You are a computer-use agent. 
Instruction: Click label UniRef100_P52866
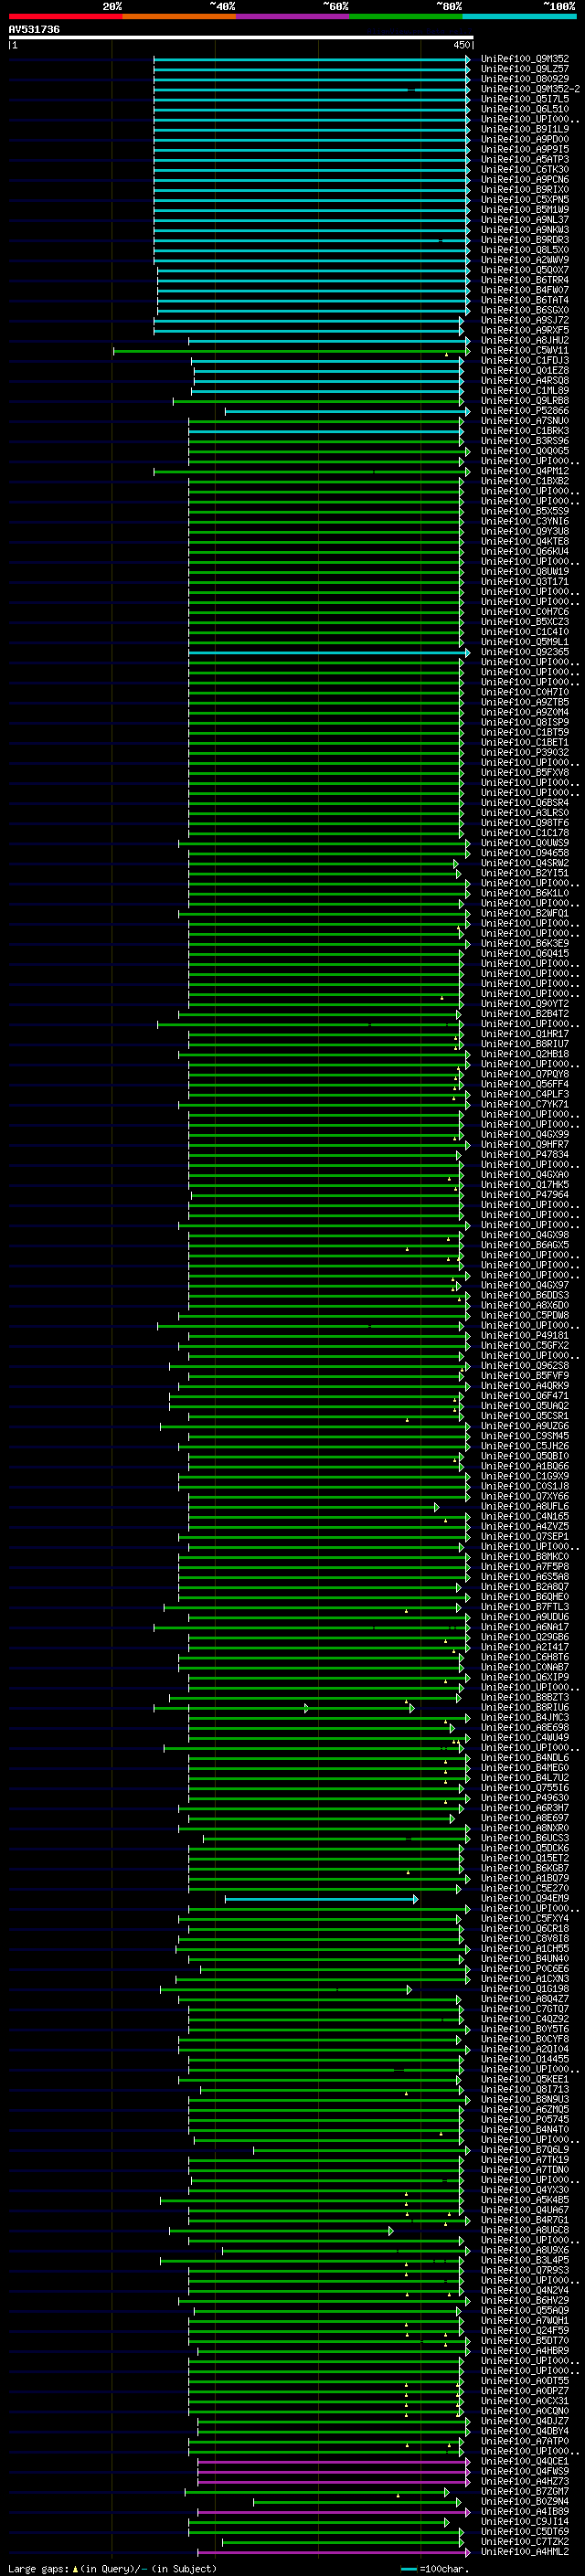(525, 410)
